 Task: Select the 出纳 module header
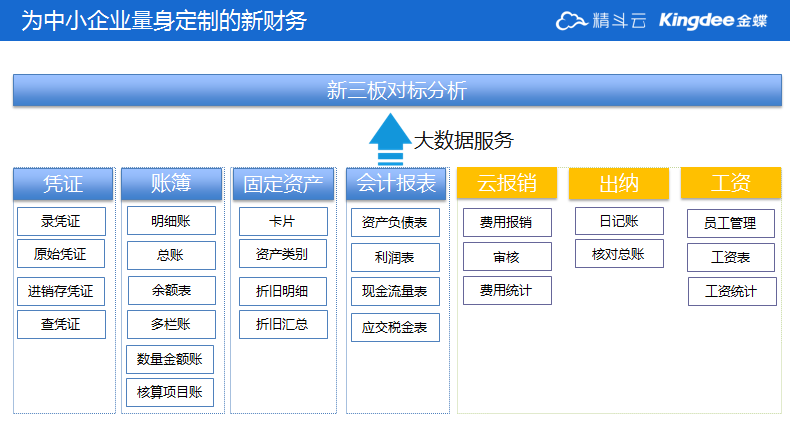pos(619,183)
